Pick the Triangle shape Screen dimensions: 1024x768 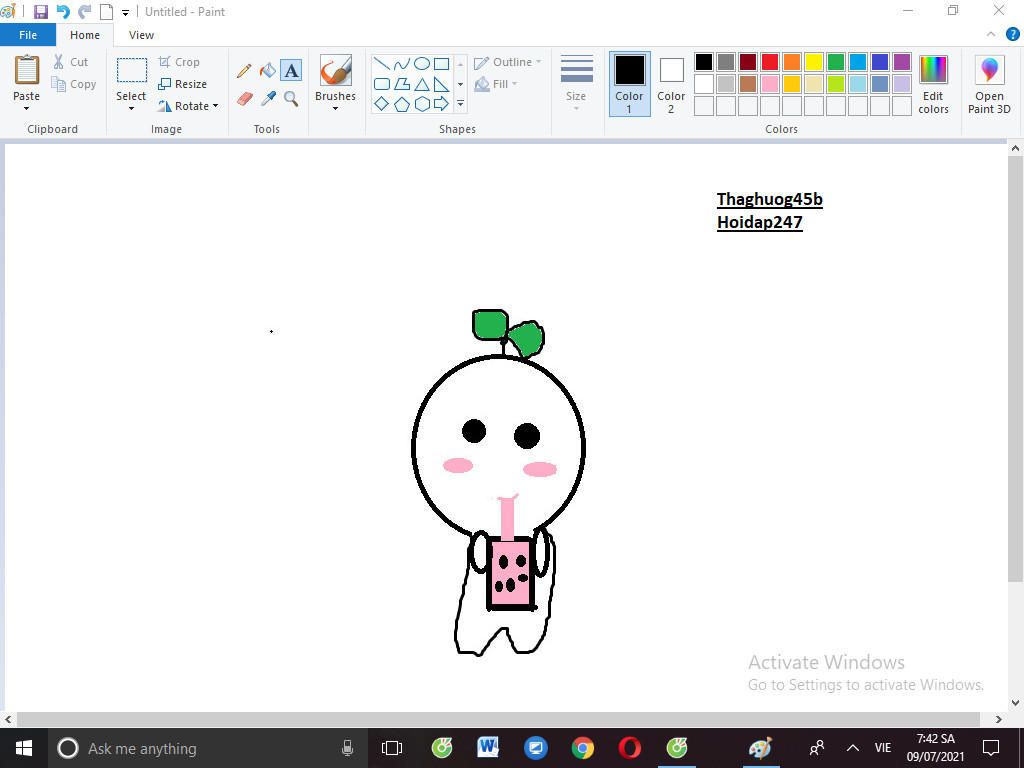click(422, 84)
